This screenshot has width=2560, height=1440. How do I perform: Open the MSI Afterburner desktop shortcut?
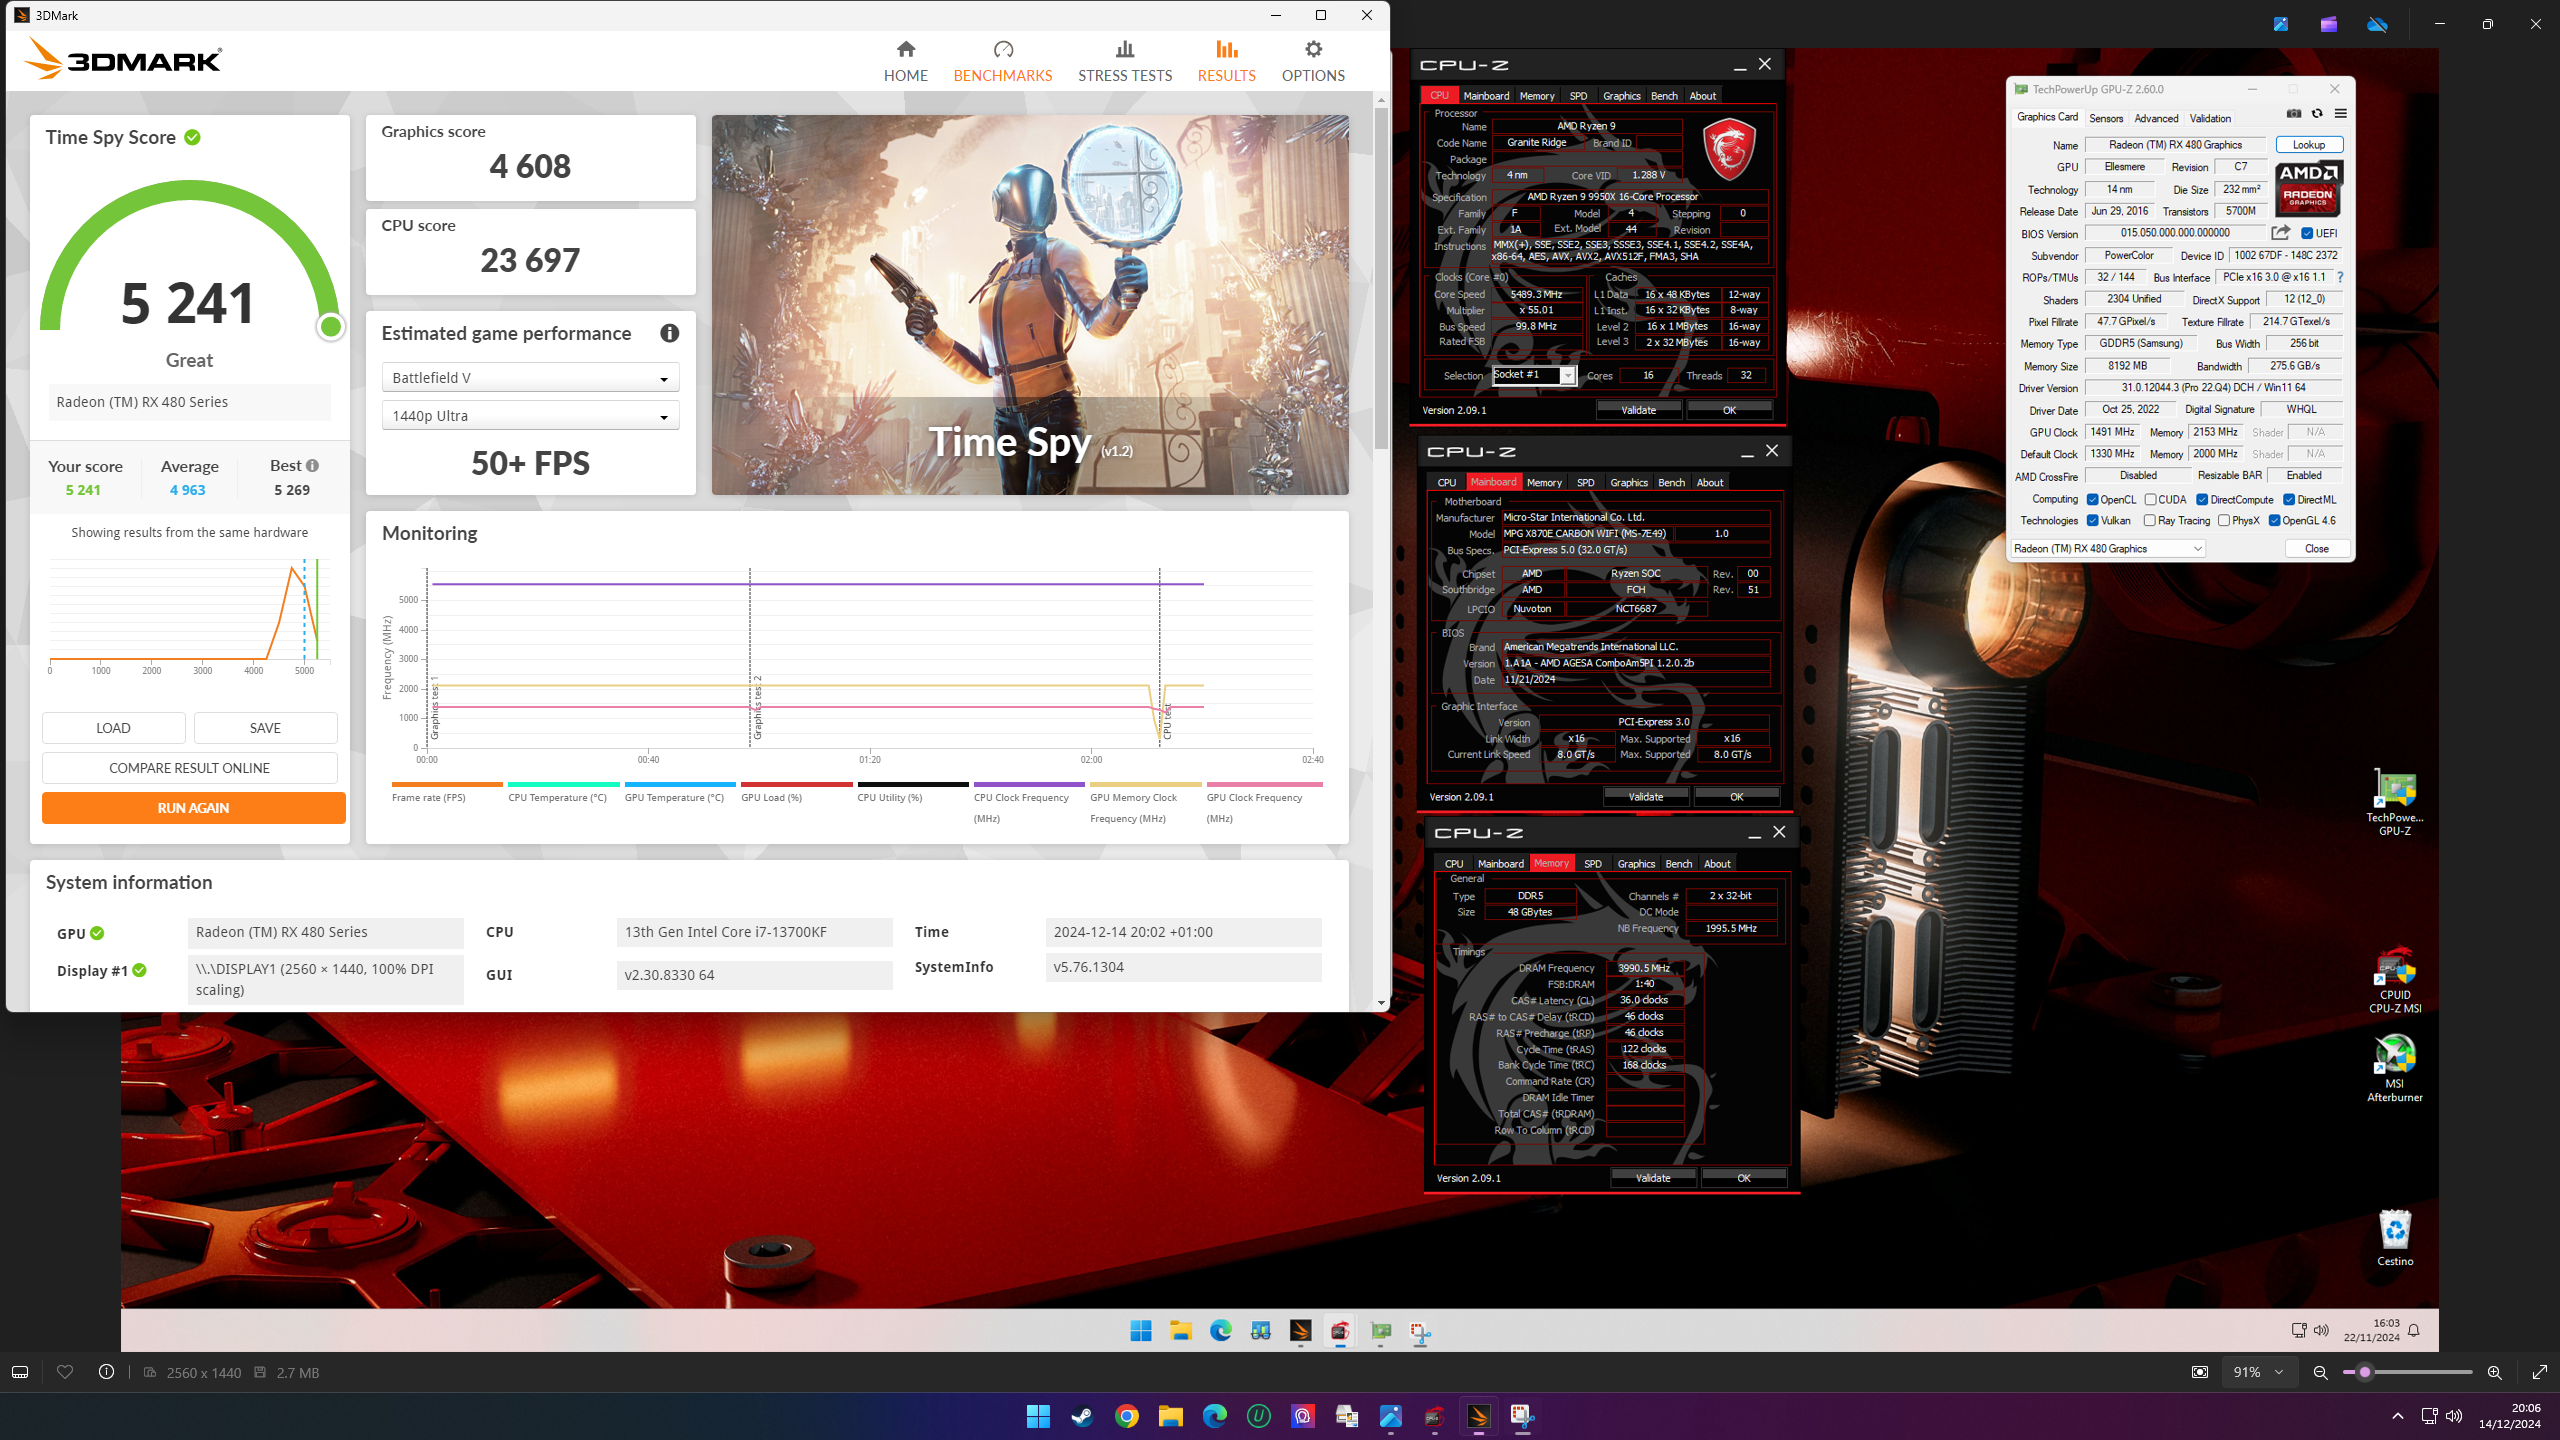click(2394, 1068)
